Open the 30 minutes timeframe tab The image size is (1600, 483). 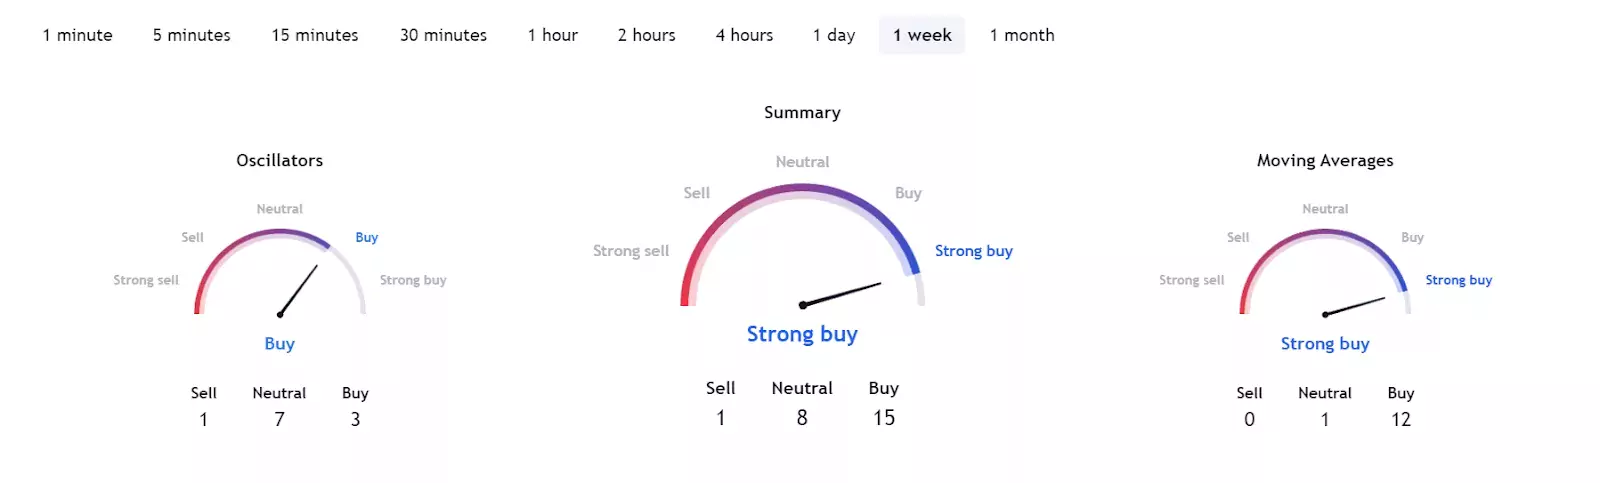point(443,35)
